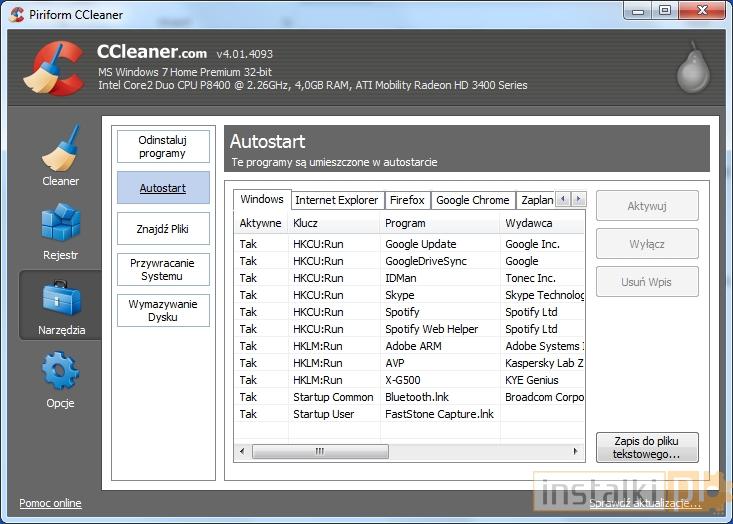Viewport: 733px width, 524px height.
Task: Click the Usuń Wpis button
Action: pos(647,281)
